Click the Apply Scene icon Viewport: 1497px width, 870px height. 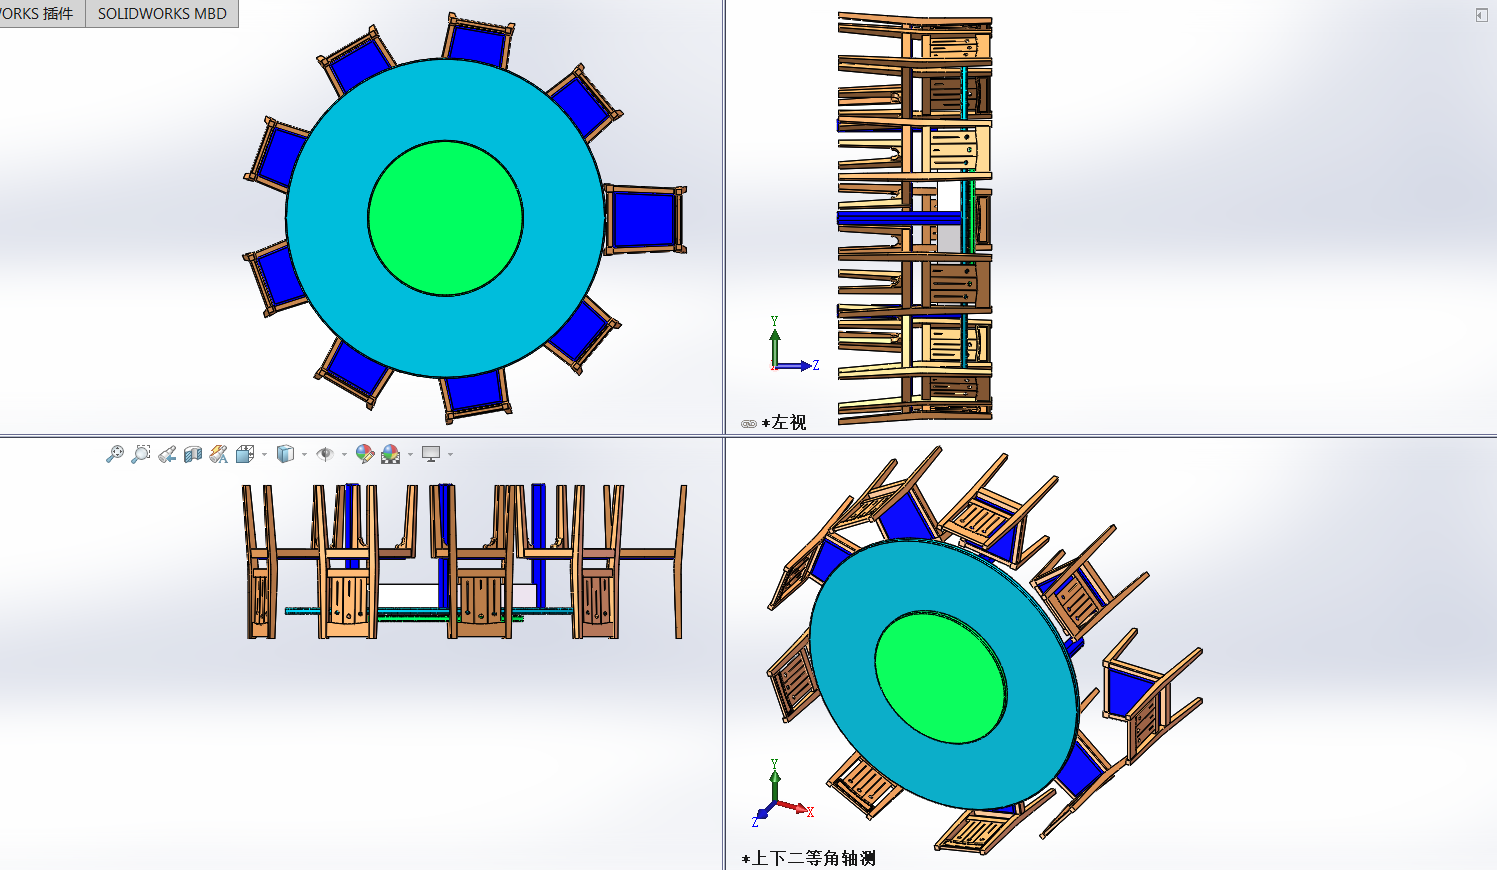[x=391, y=454]
